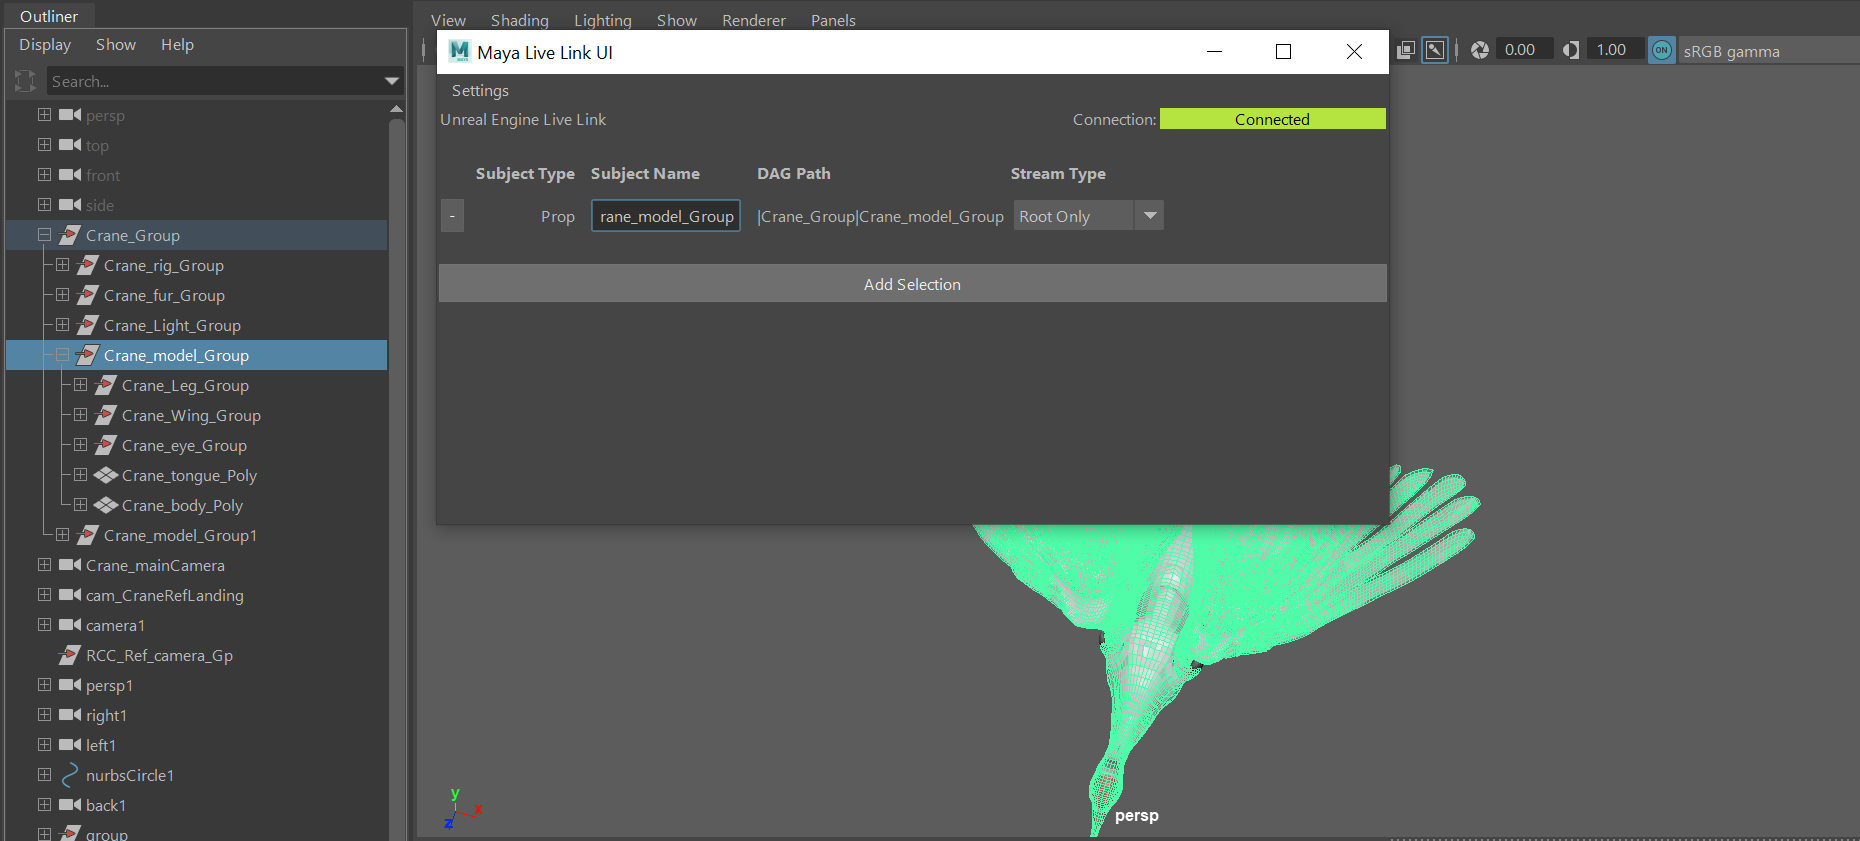Toggle the color management ON button
The width and height of the screenshot is (1860, 841).
pos(1662,50)
